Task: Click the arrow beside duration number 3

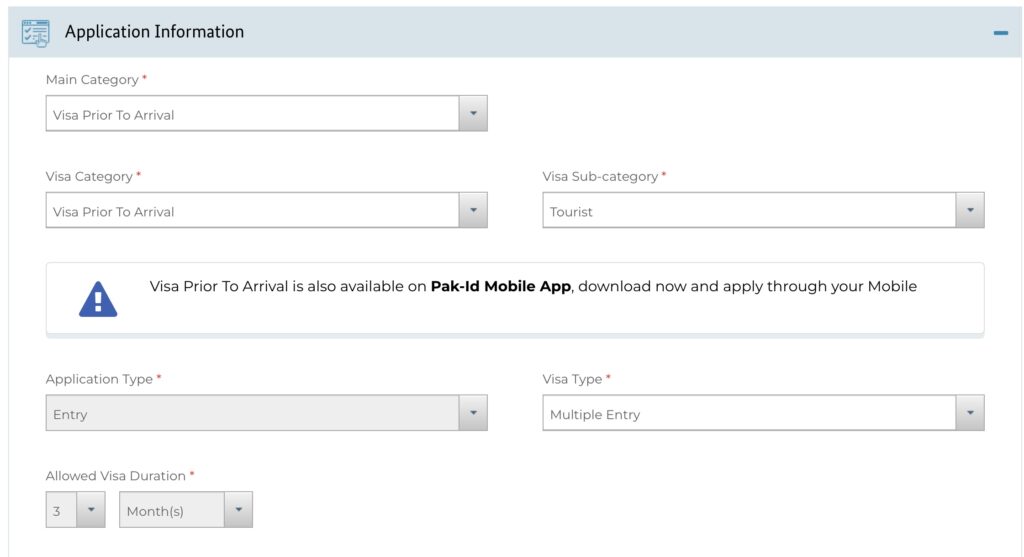Action: click(90, 510)
